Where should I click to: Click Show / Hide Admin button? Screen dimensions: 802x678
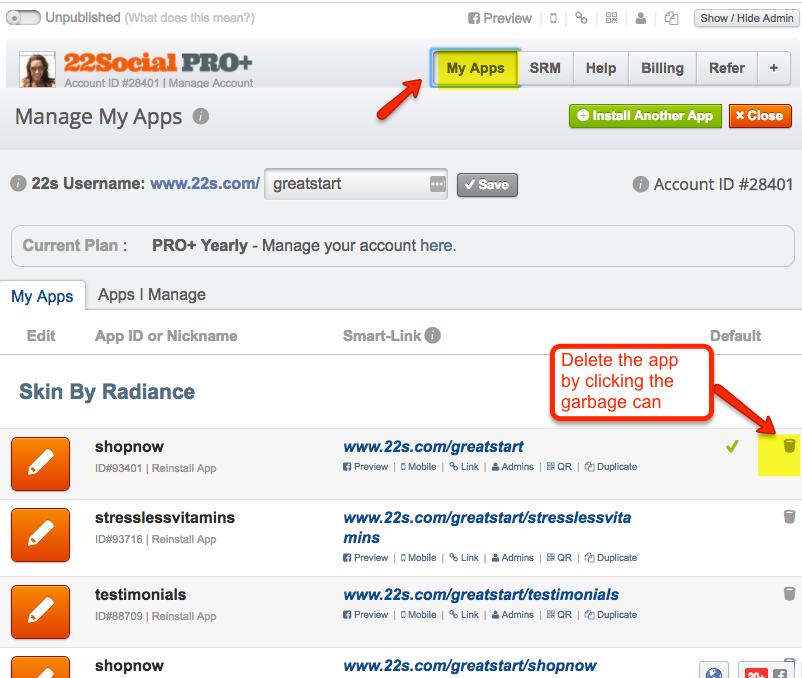747,18
